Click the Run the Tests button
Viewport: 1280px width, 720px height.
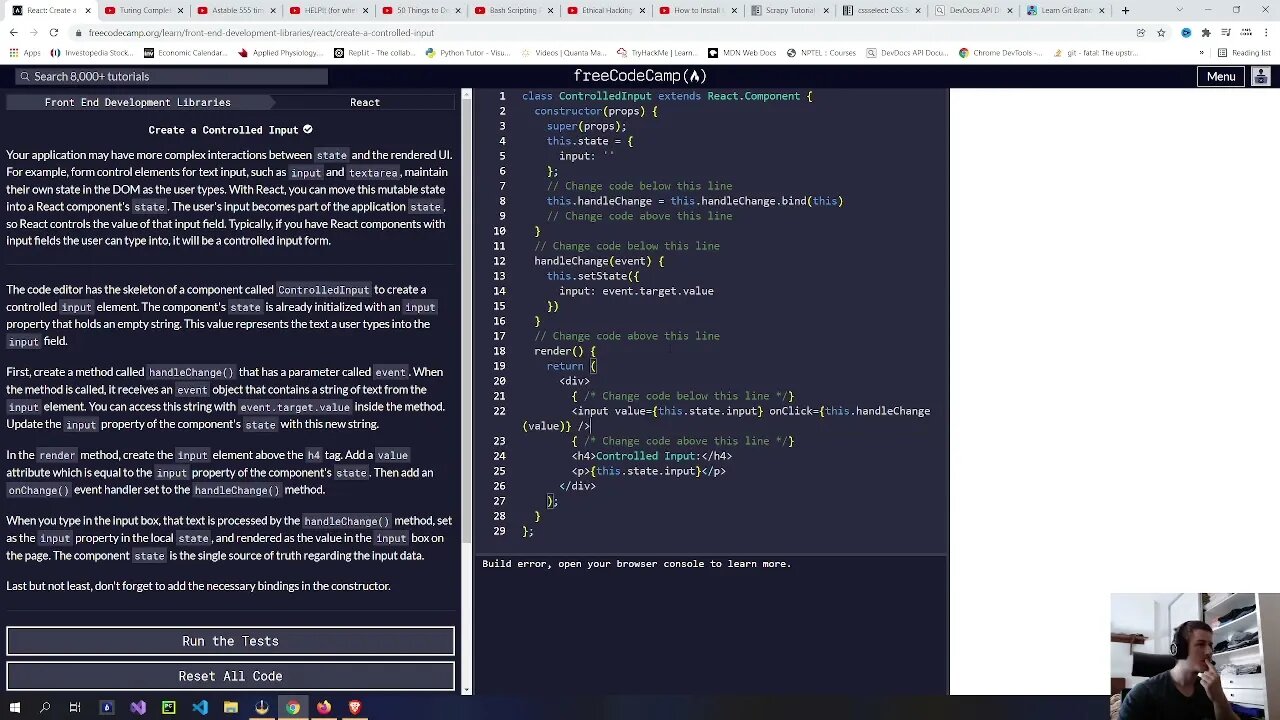tap(230, 641)
